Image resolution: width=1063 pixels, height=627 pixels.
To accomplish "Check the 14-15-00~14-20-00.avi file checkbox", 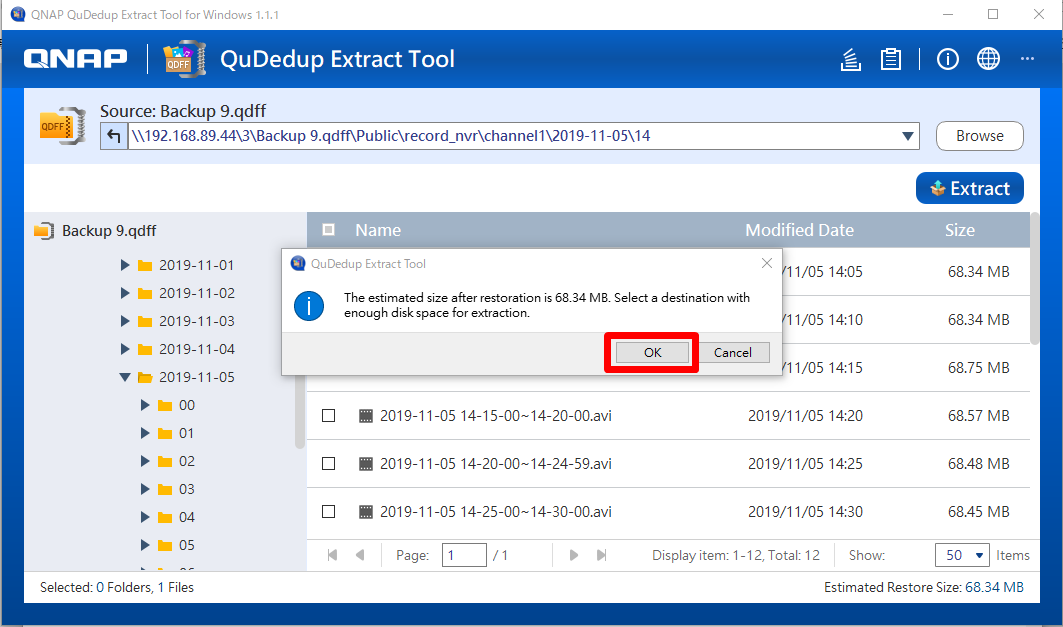I will pyautogui.click(x=328, y=416).
